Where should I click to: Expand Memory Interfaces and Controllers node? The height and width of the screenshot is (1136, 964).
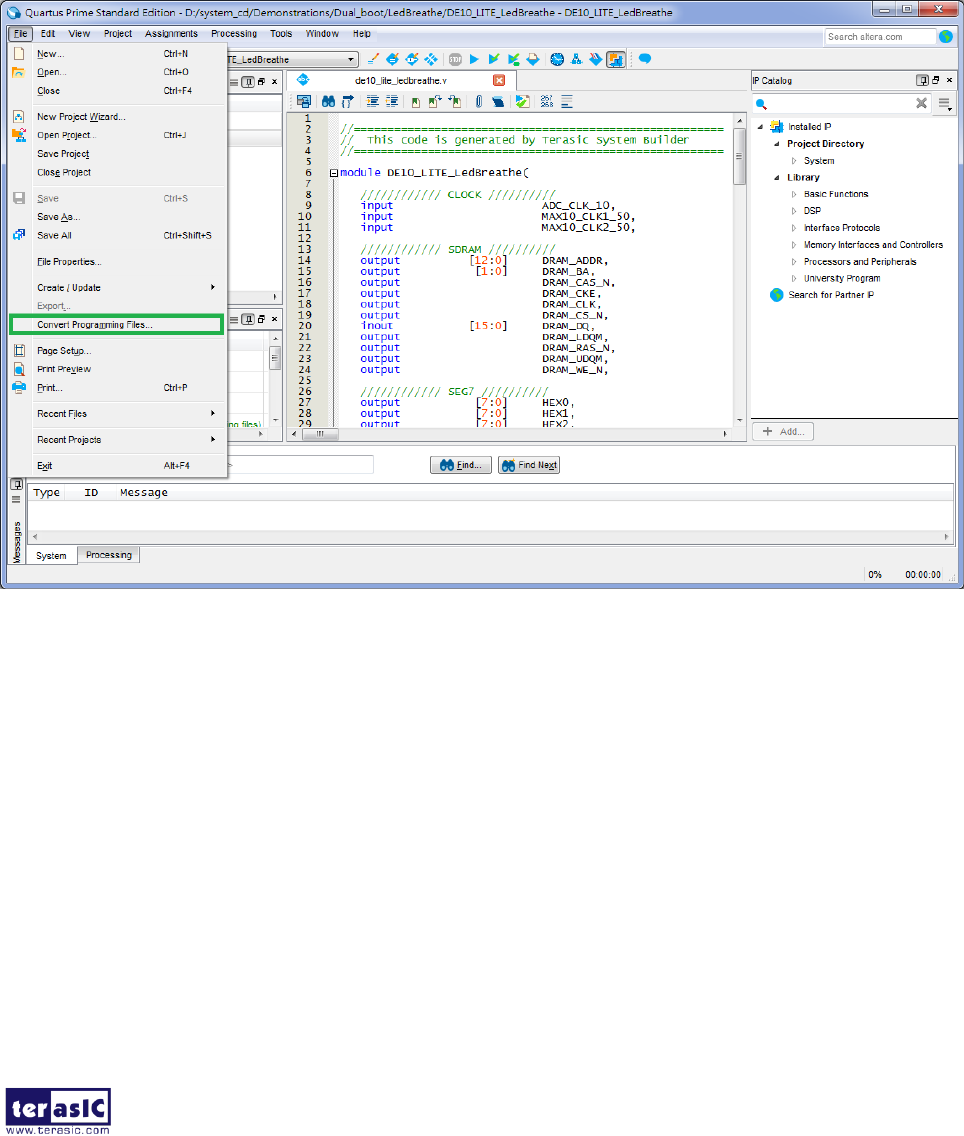click(794, 245)
